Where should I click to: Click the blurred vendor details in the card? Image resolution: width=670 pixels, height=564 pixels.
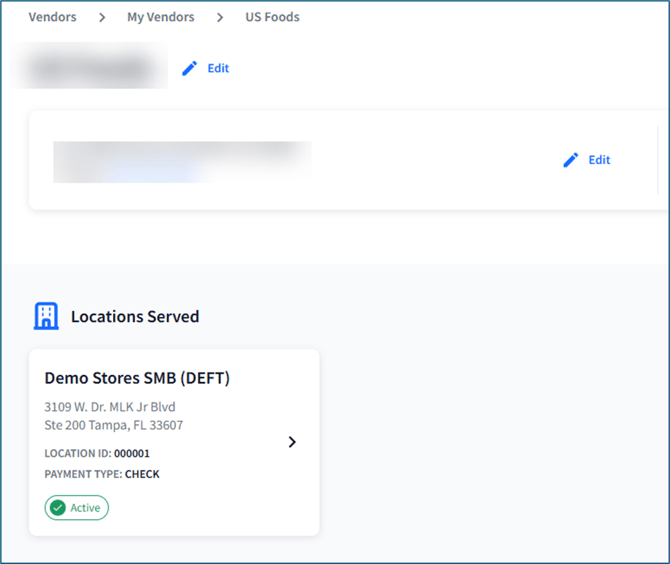(x=180, y=160)
